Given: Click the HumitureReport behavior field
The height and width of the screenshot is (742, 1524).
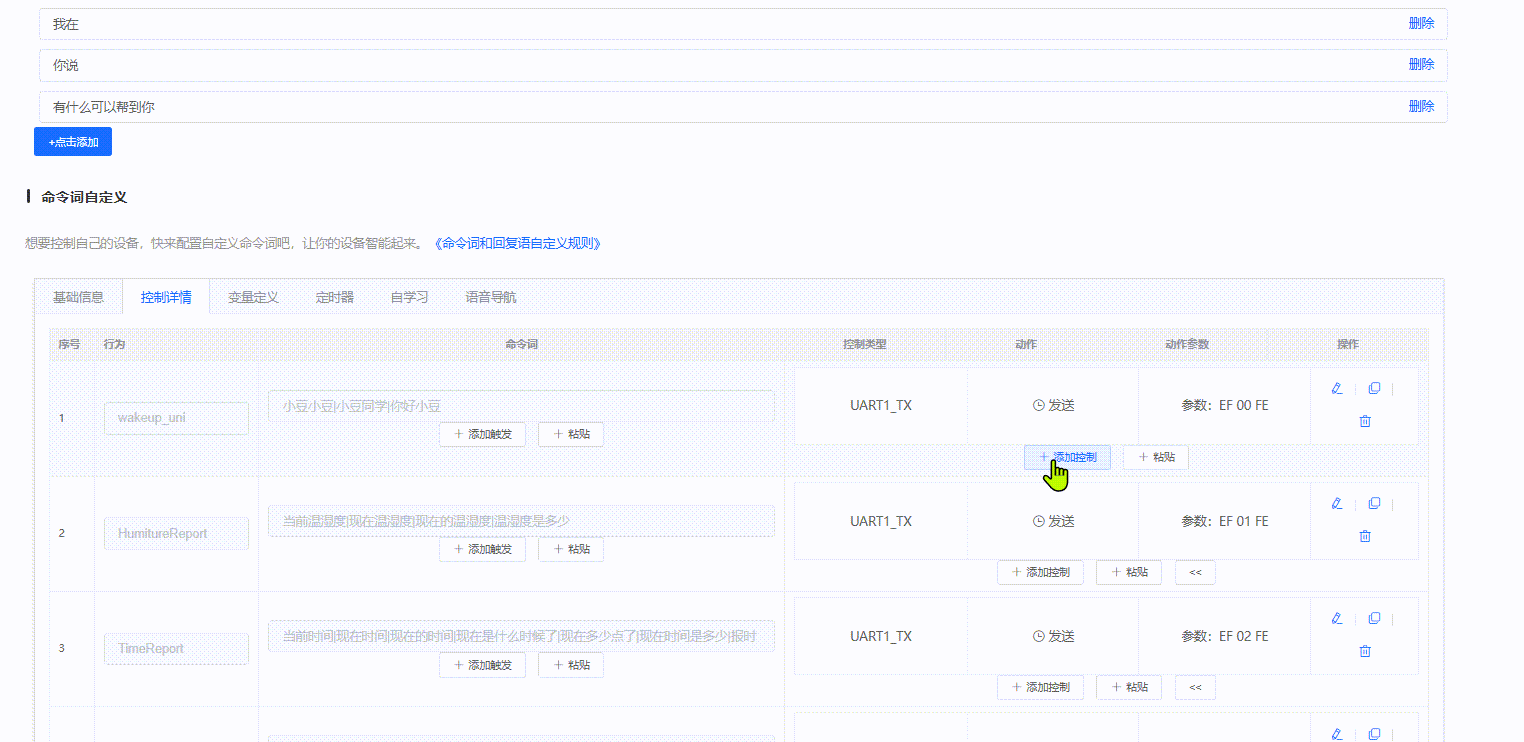Looking at the screenshot, I should coord(176,533).
